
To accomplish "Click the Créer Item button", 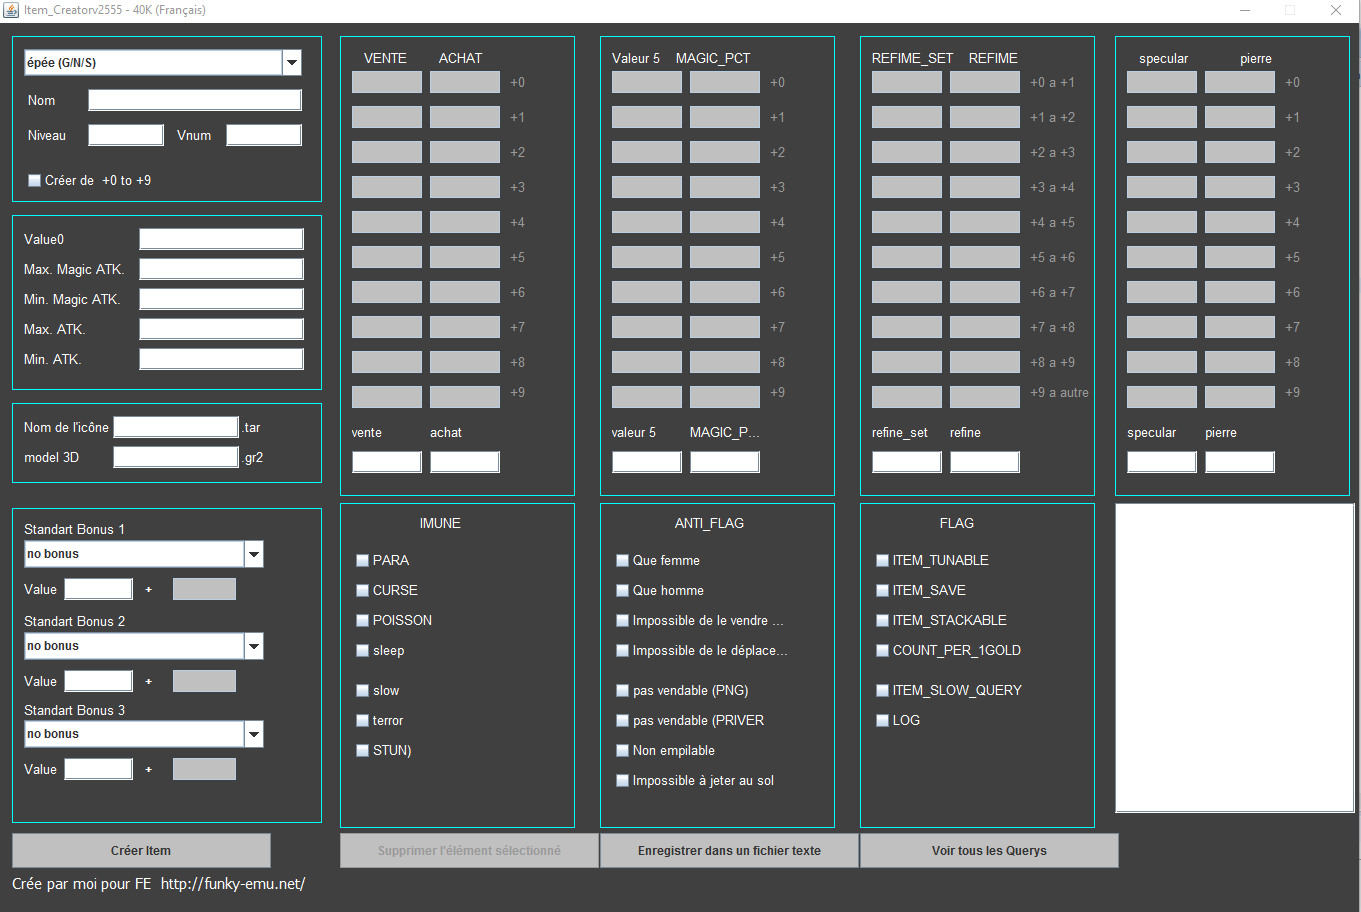I will click(x=141, y=851).
